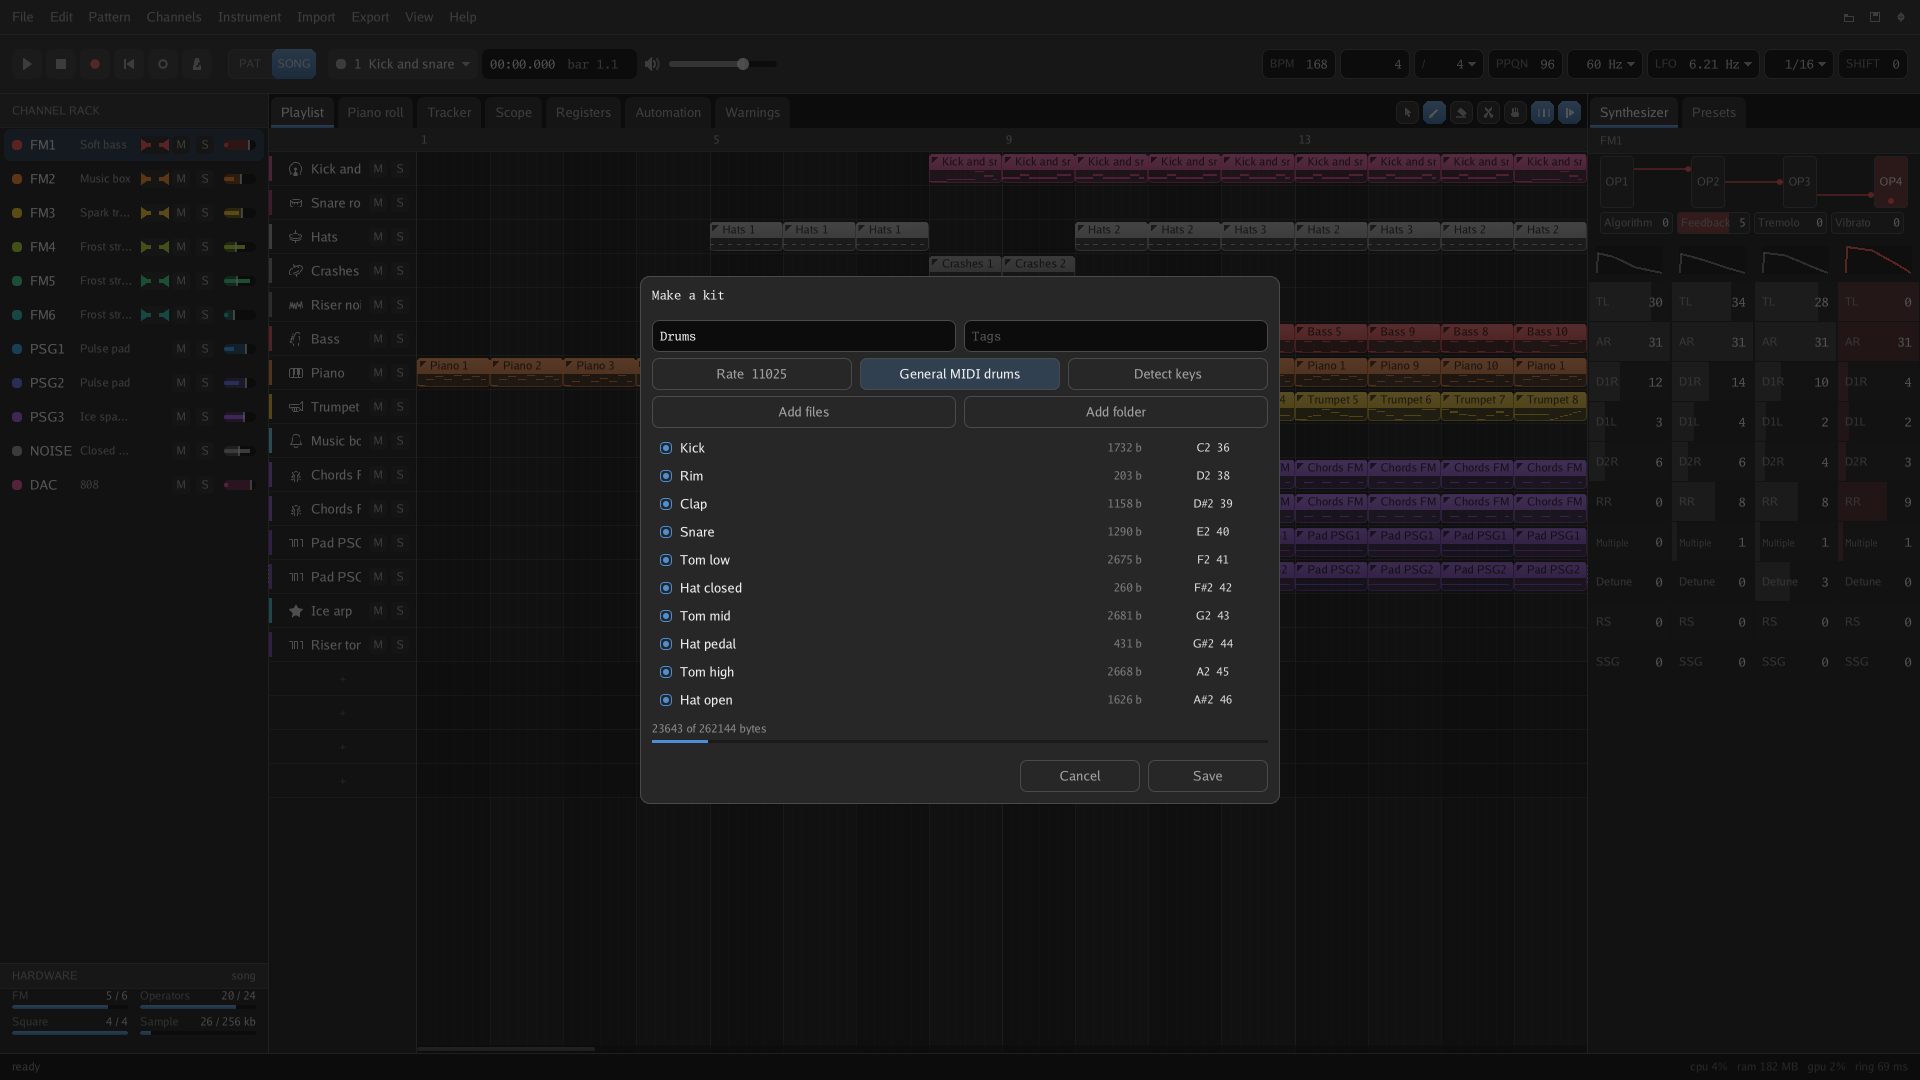Click the snare drum icon on Snare roll track
The height and width of the screenshot is (1080, 1920).
pyautogui.click(x=296, y=203)
